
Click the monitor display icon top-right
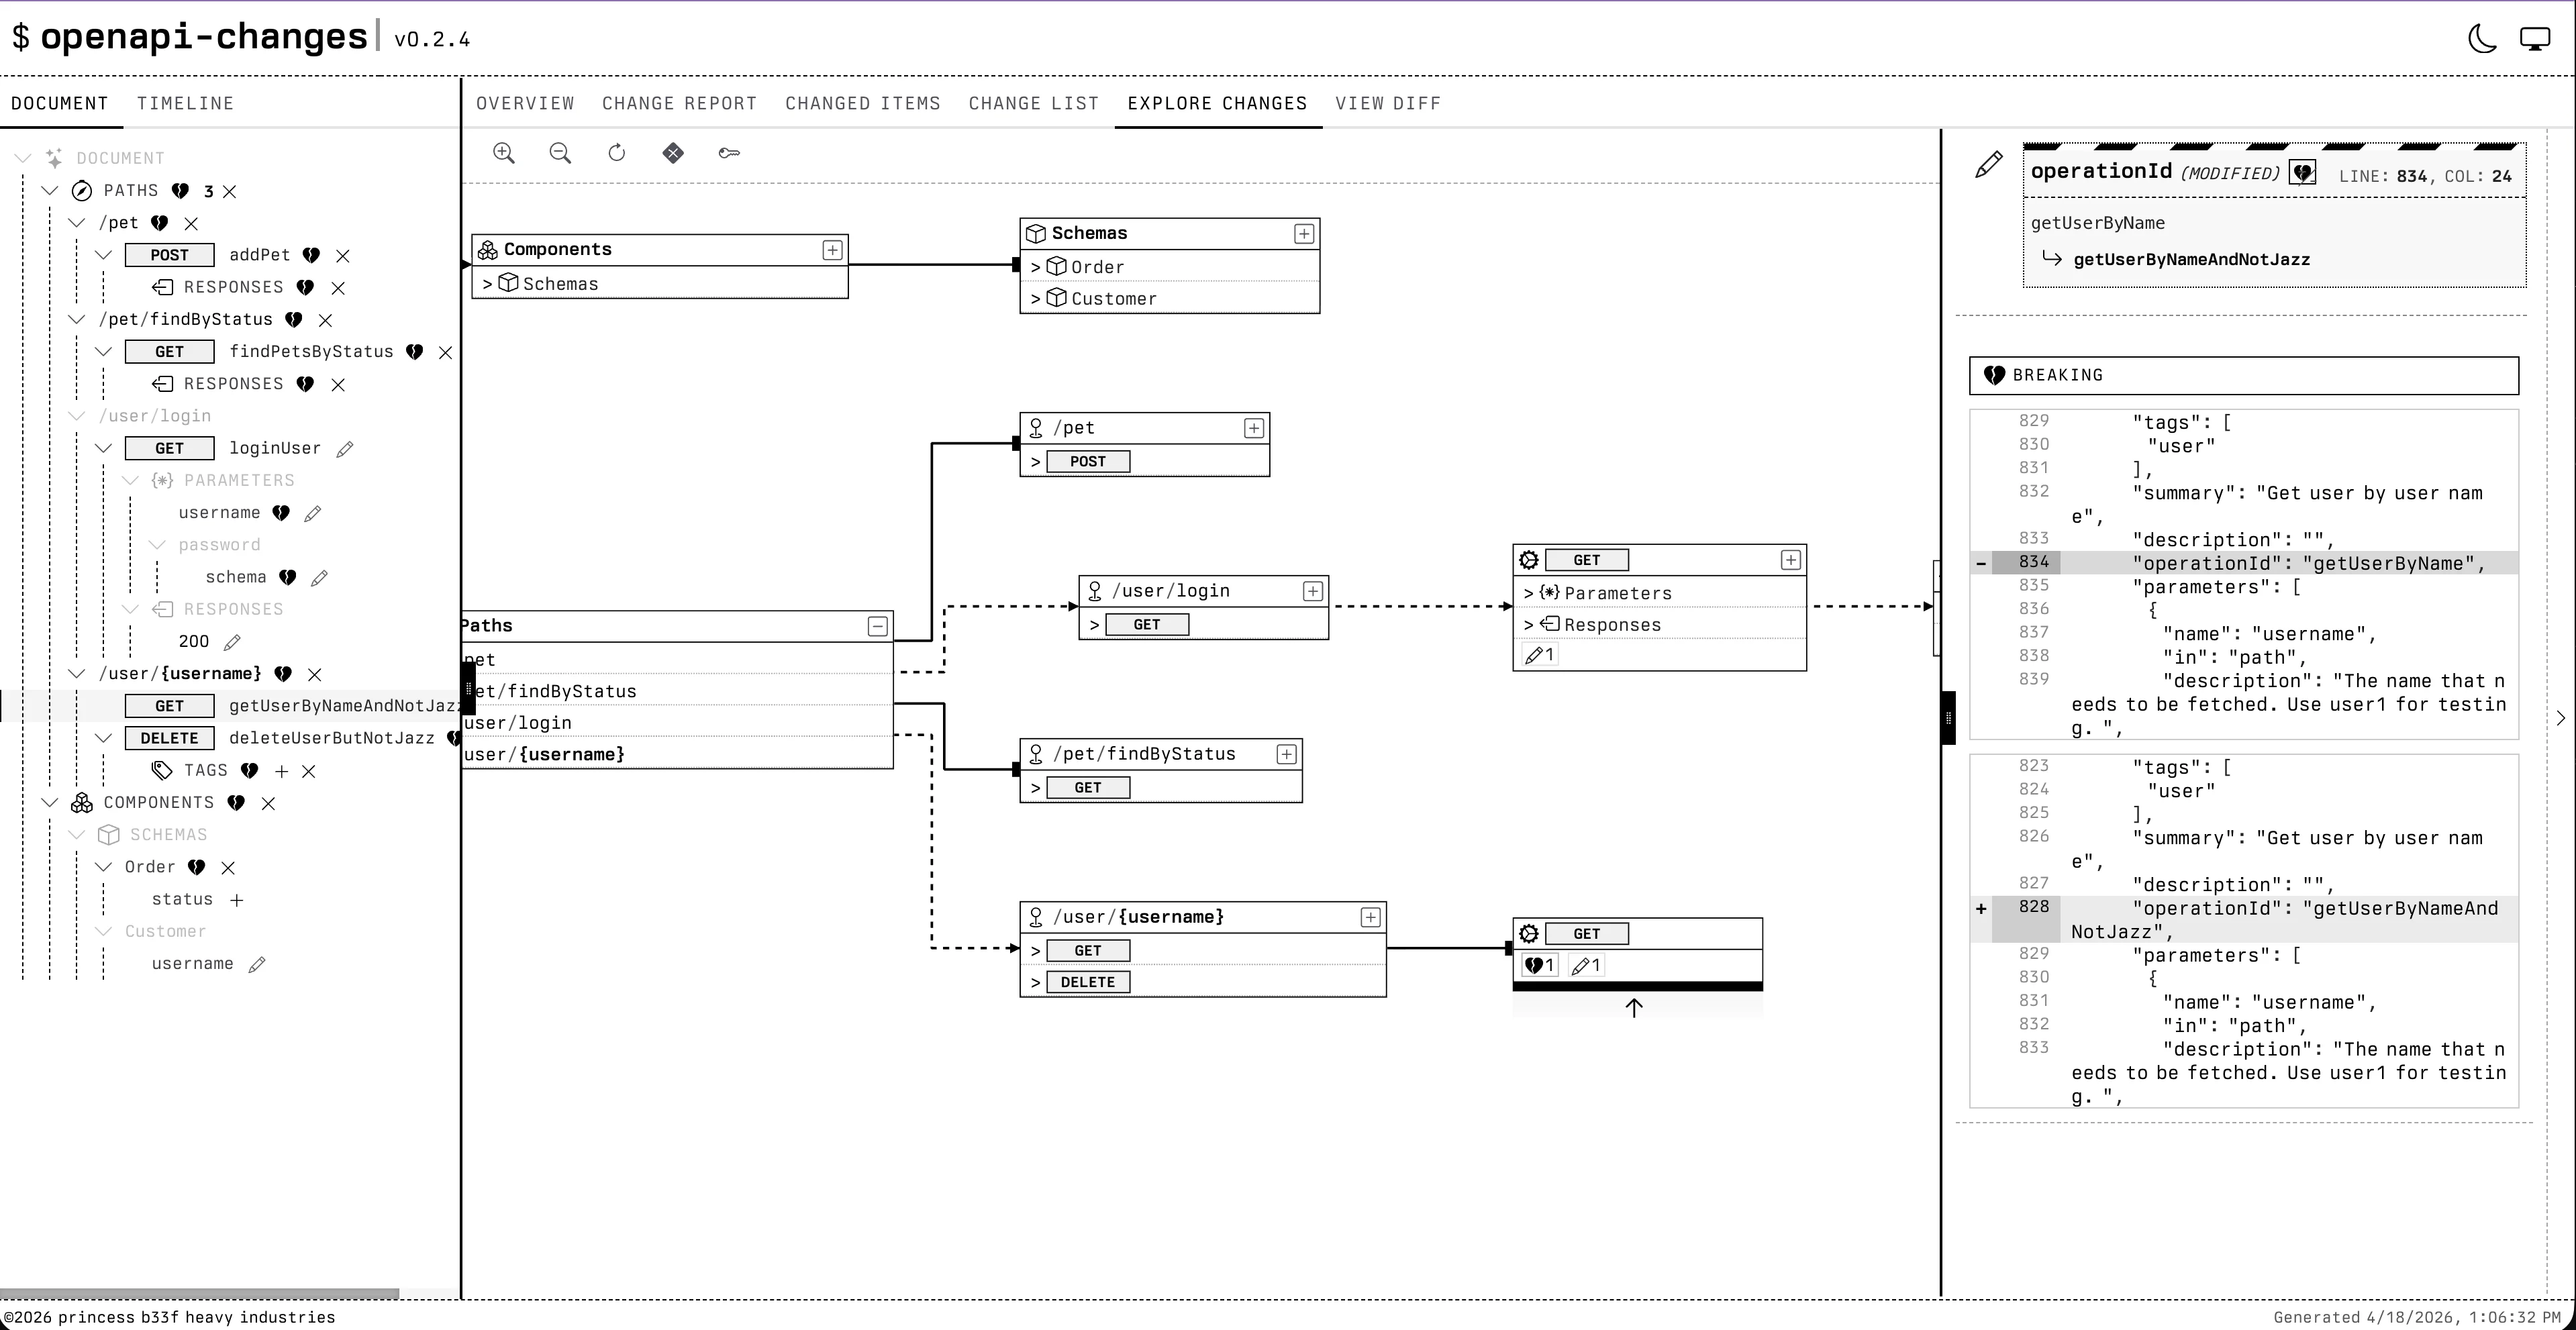[2534, 40]
